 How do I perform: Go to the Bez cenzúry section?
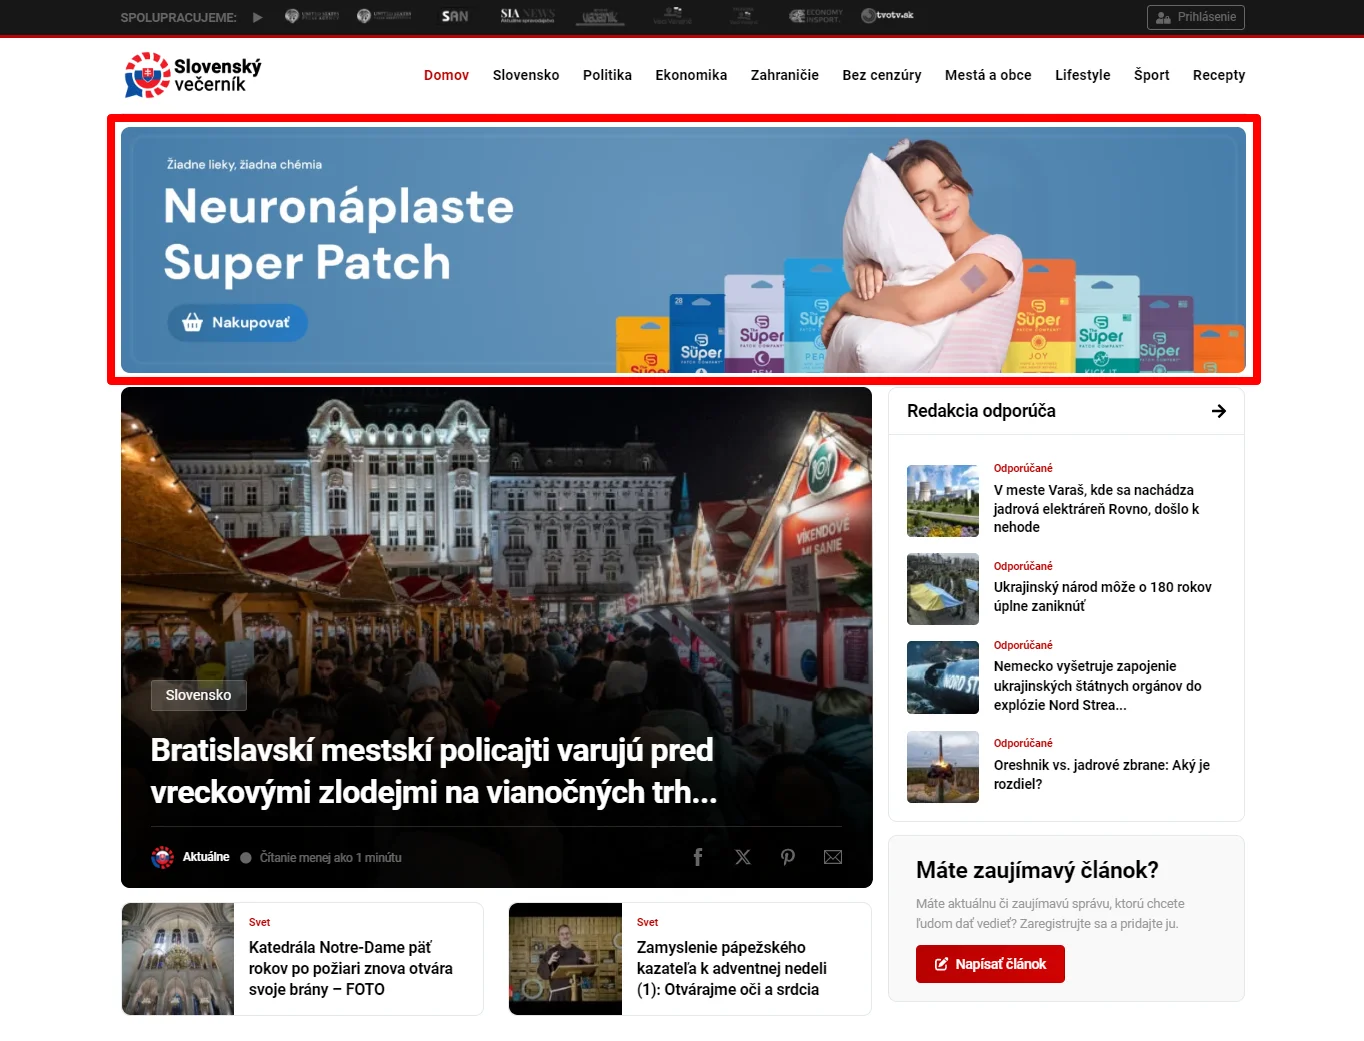click(x=881, y=75)
